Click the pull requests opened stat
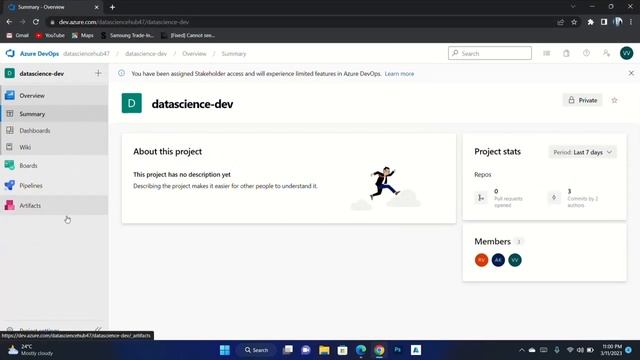The image size is (640, 360). click(501, 198)
